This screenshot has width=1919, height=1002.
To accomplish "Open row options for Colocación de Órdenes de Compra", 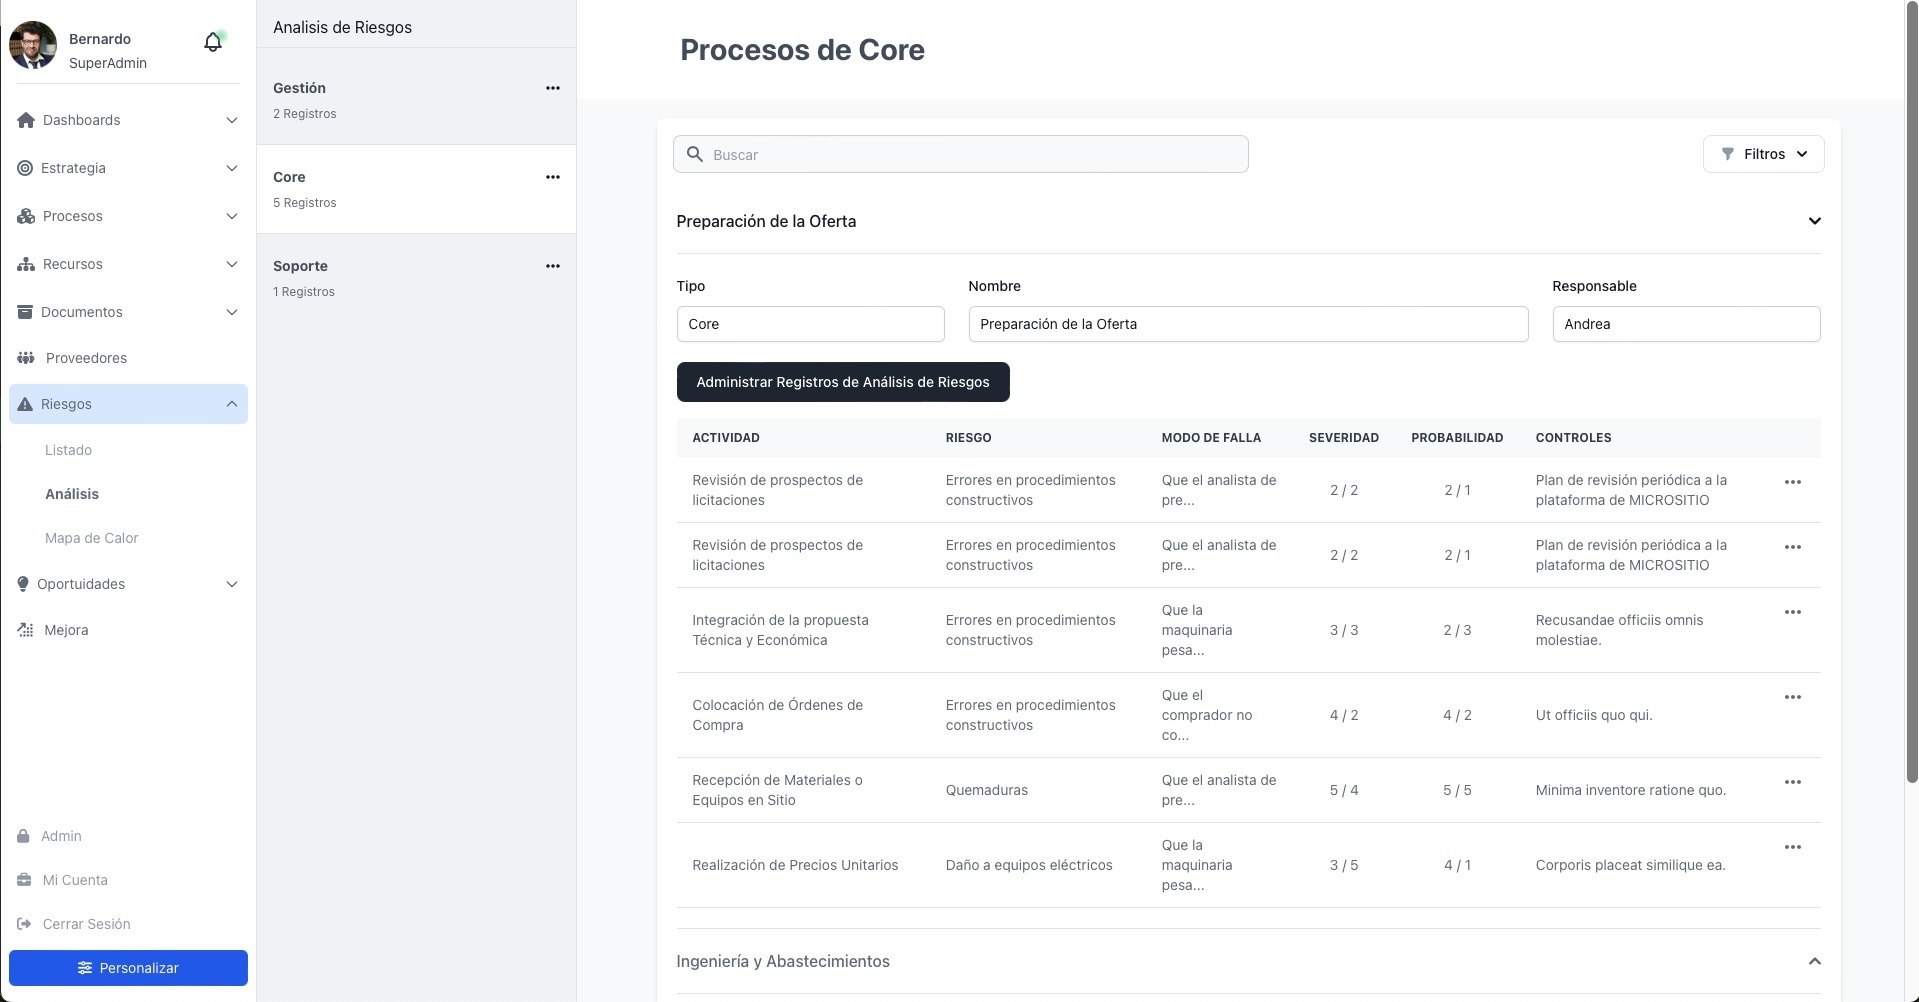I will [x=1792, y=697].
